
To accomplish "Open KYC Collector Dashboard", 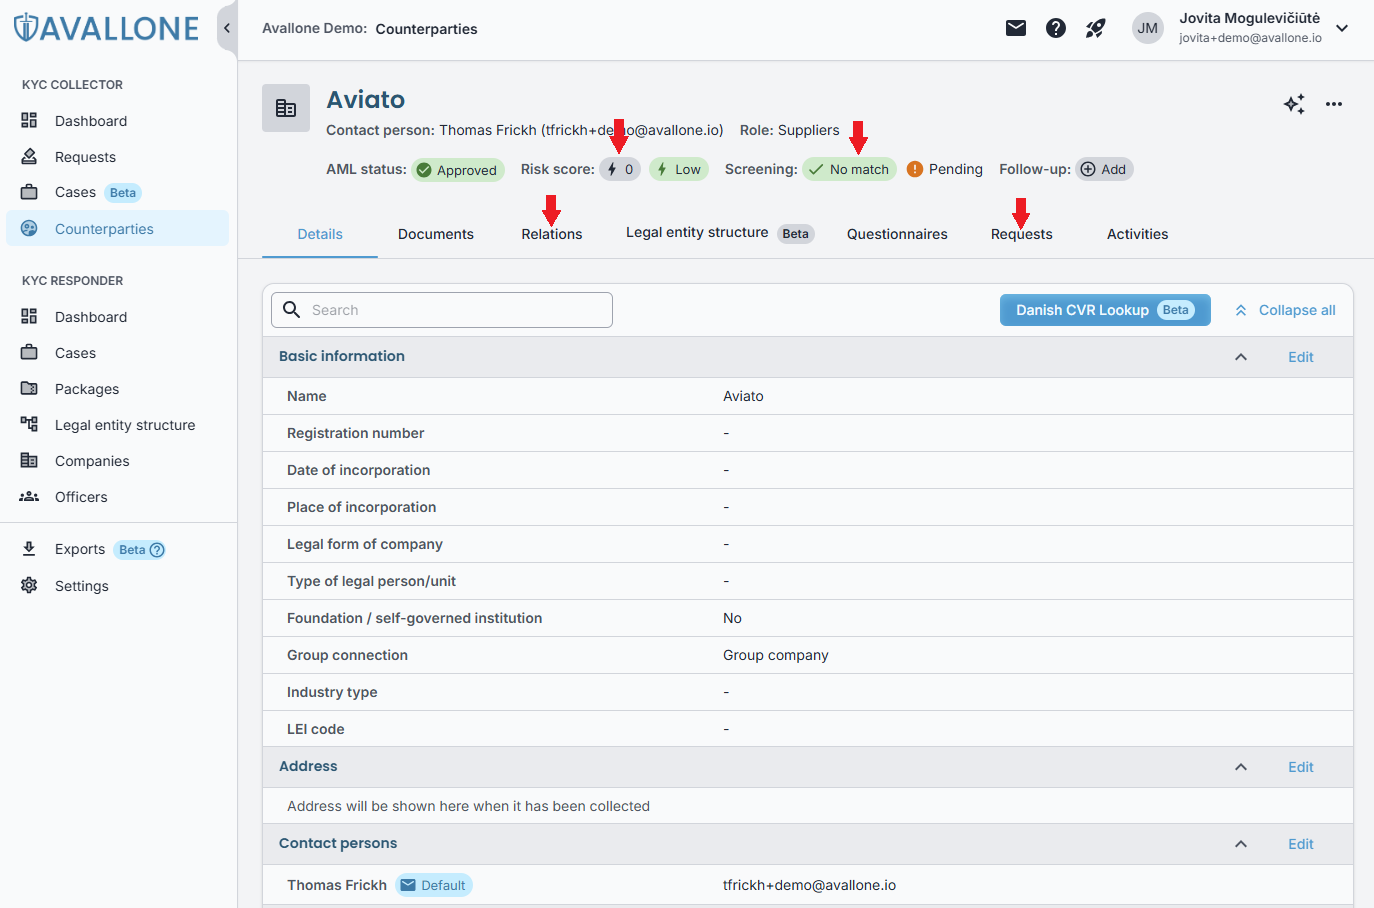I will (x=118, y=121).
